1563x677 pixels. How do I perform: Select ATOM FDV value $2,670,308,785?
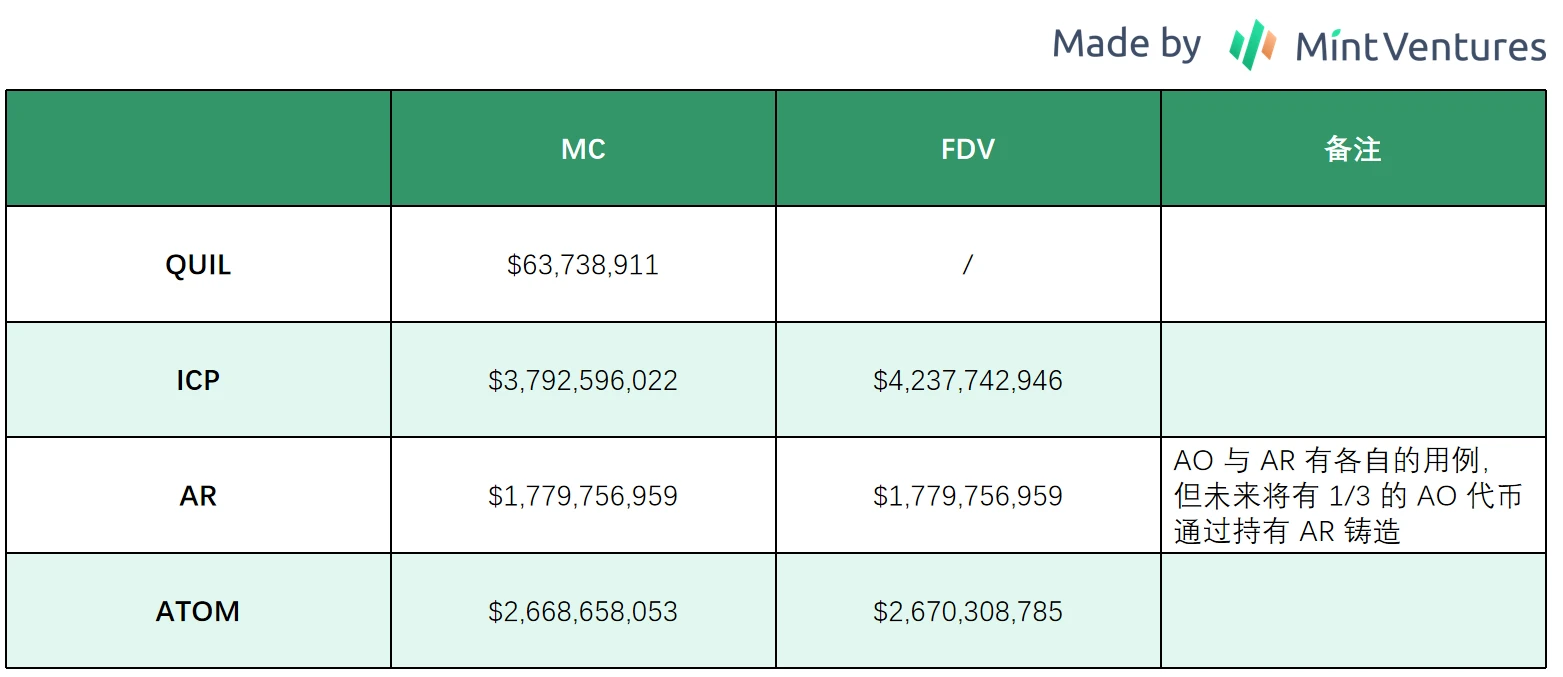click(968, 611)
